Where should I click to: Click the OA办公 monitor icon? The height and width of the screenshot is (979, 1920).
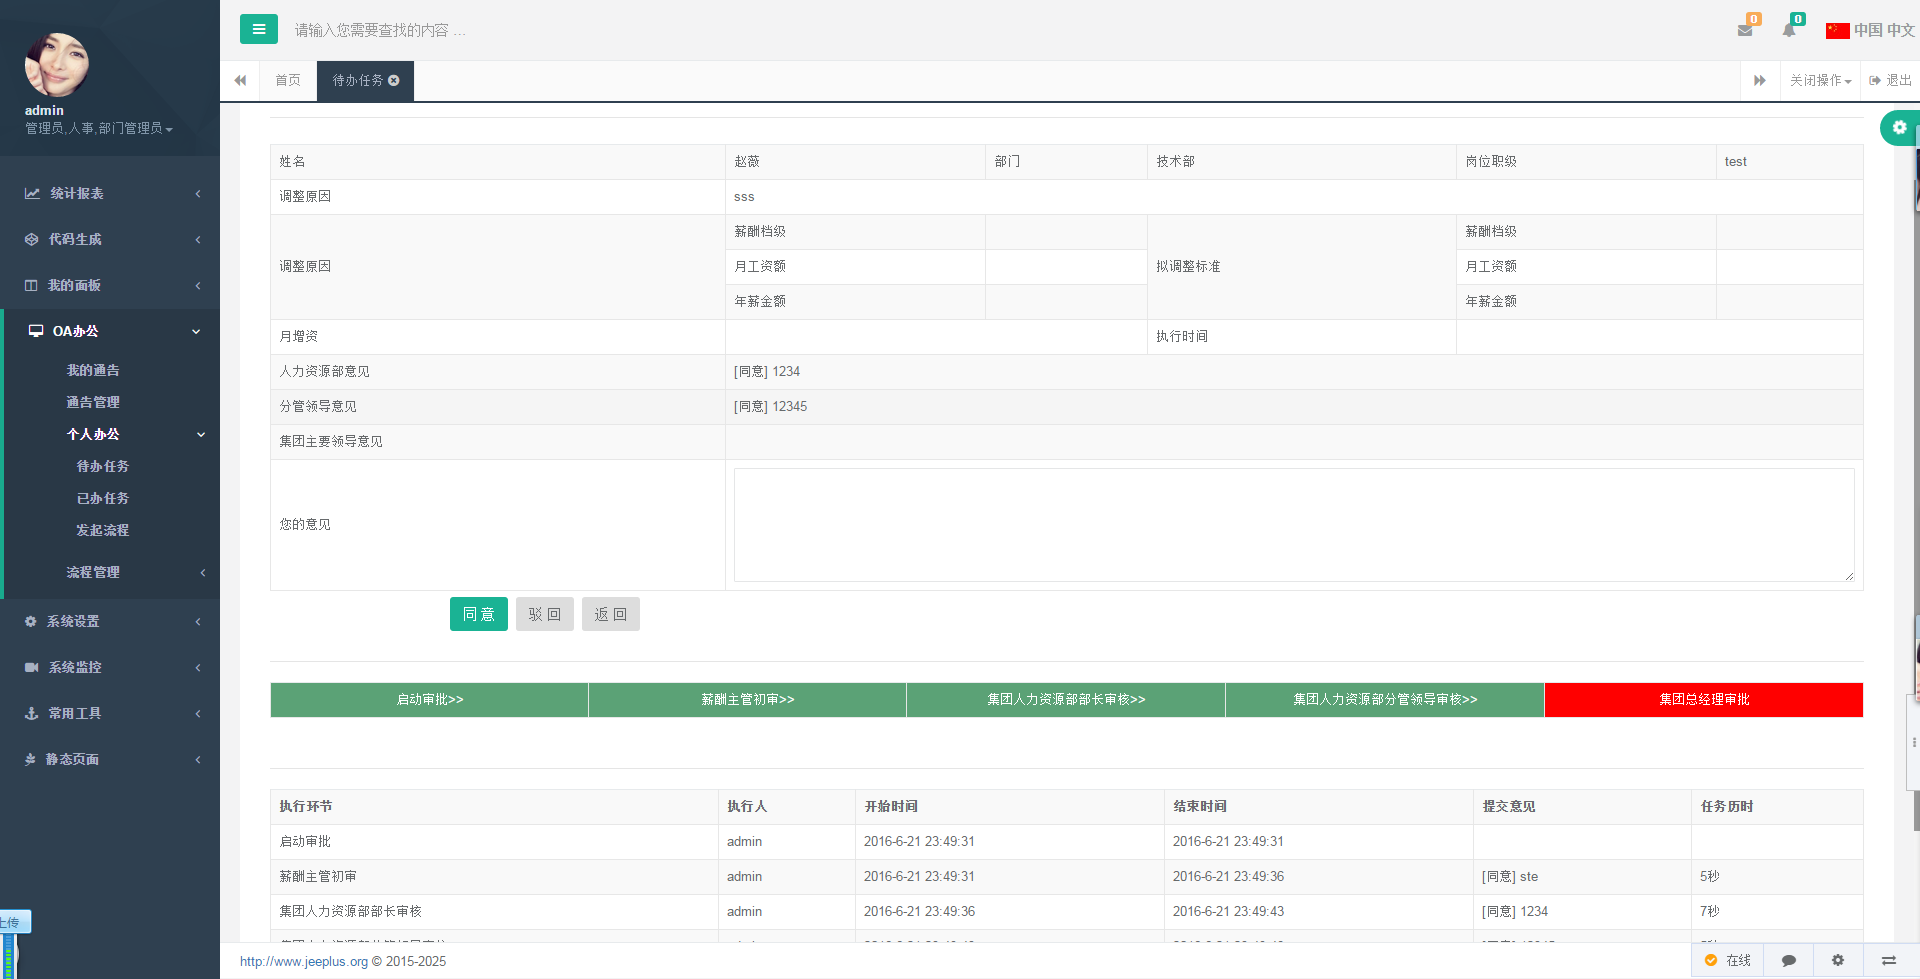[36, 331]
